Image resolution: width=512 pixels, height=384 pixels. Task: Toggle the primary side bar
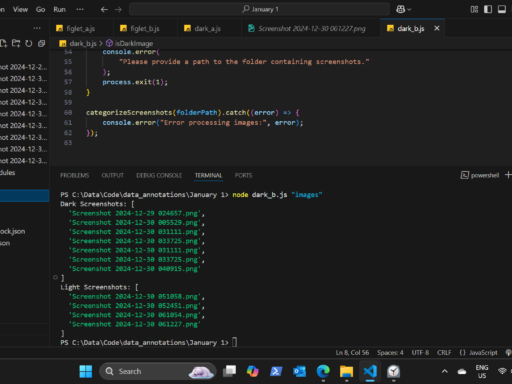488,9
